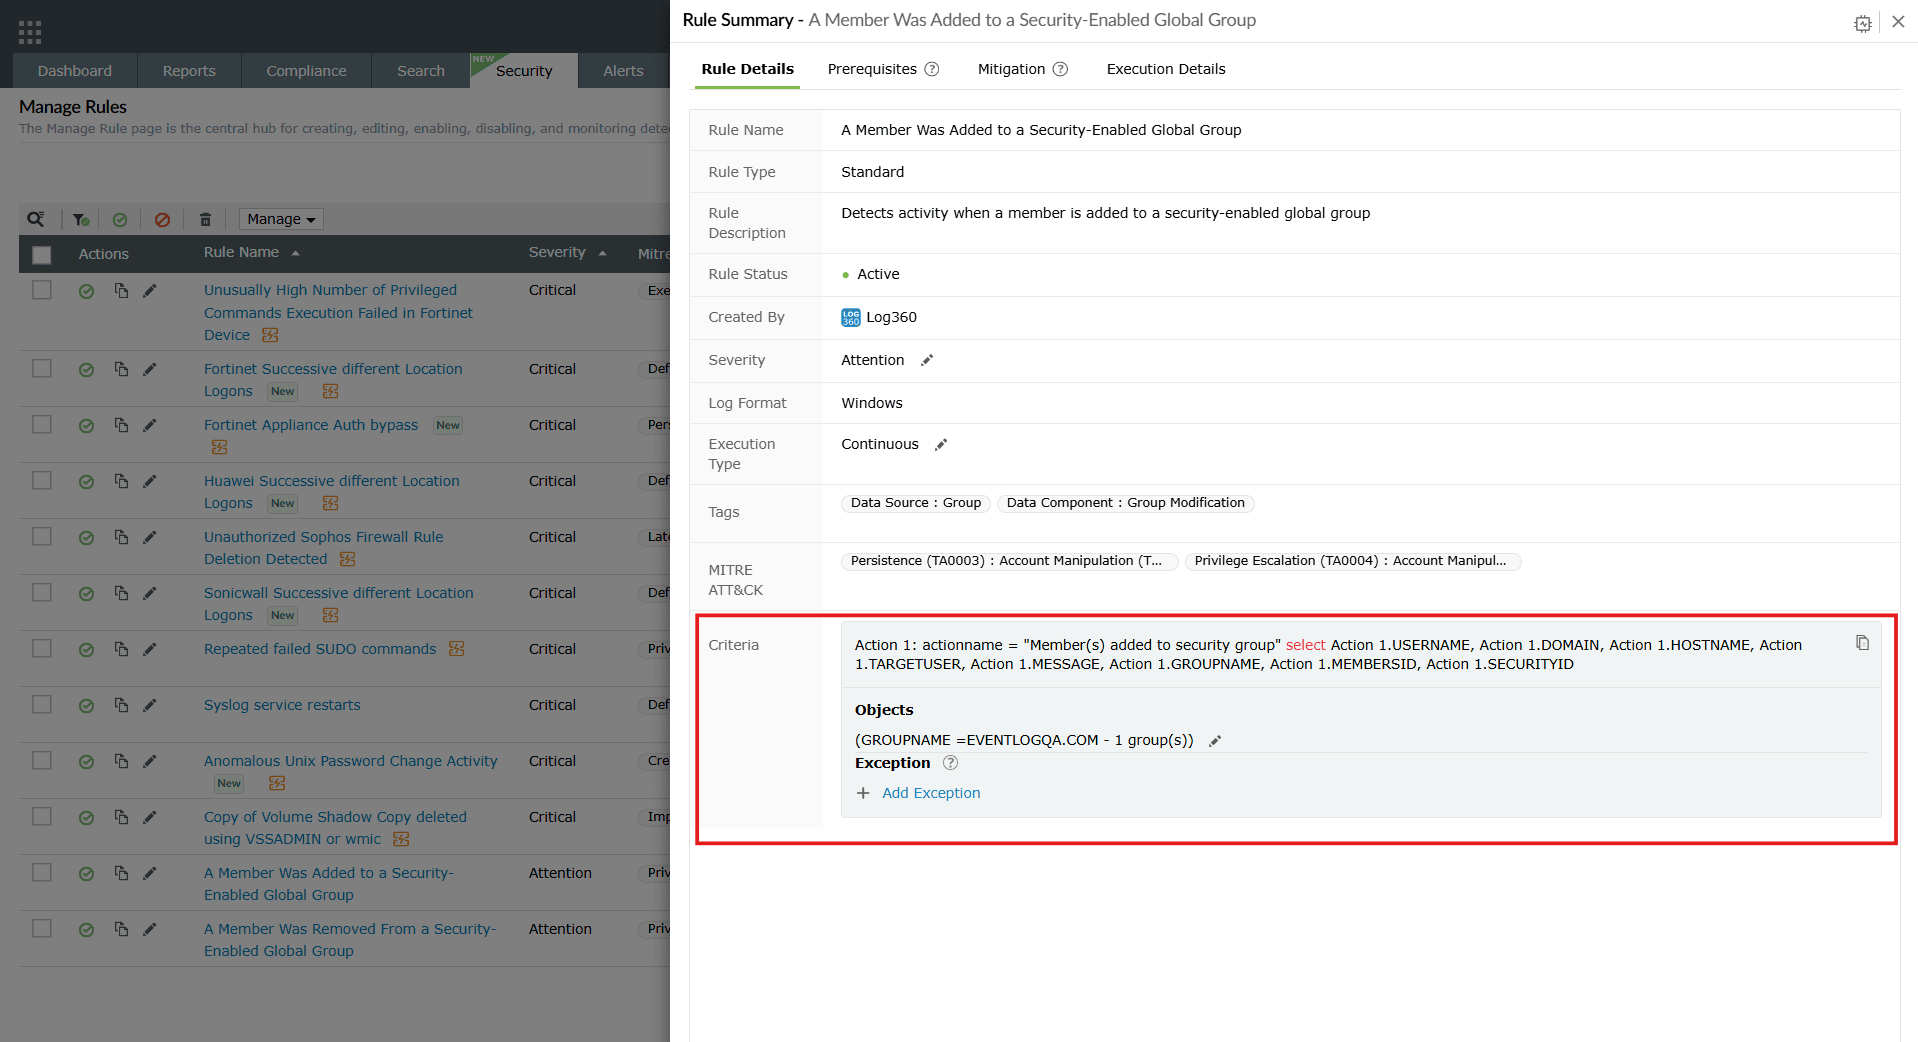
Task: Go to the Alerts tab
Action: click(623, 71)
